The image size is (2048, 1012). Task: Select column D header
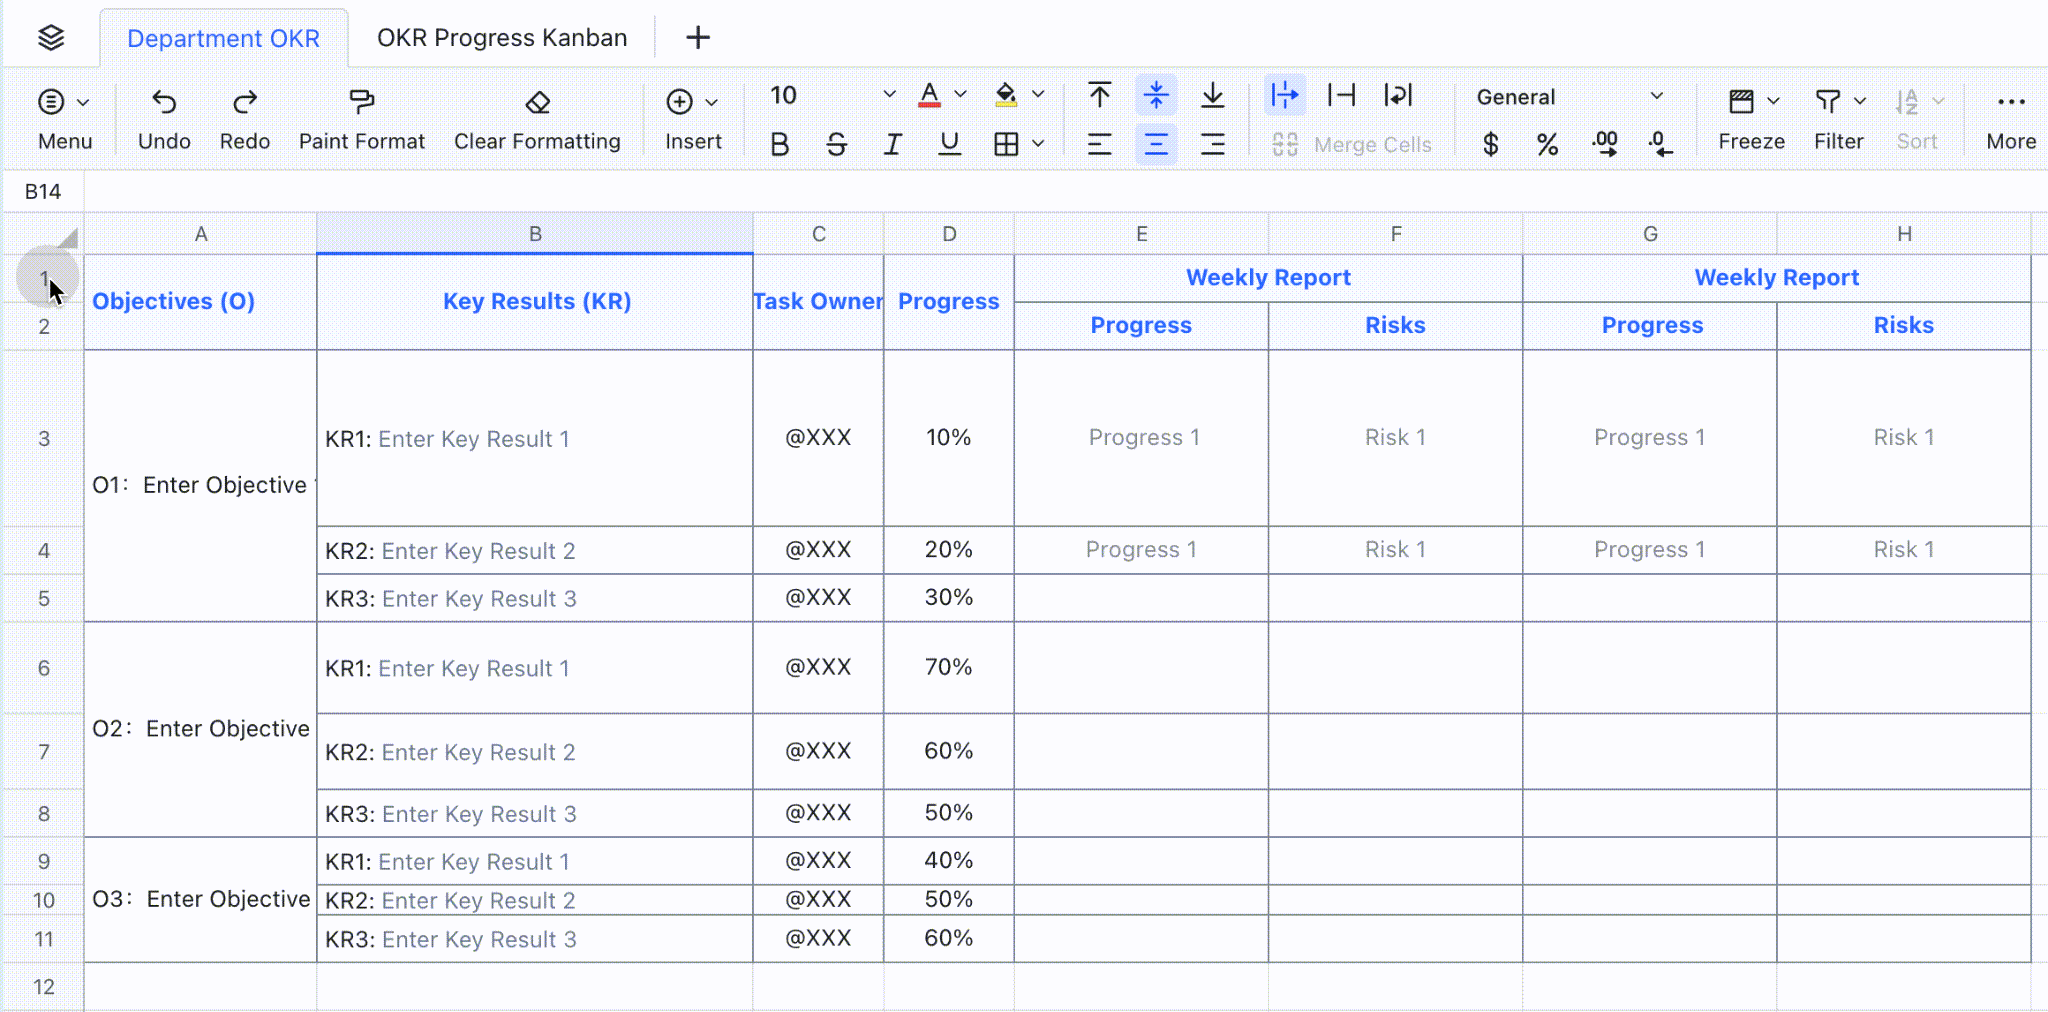949,234
